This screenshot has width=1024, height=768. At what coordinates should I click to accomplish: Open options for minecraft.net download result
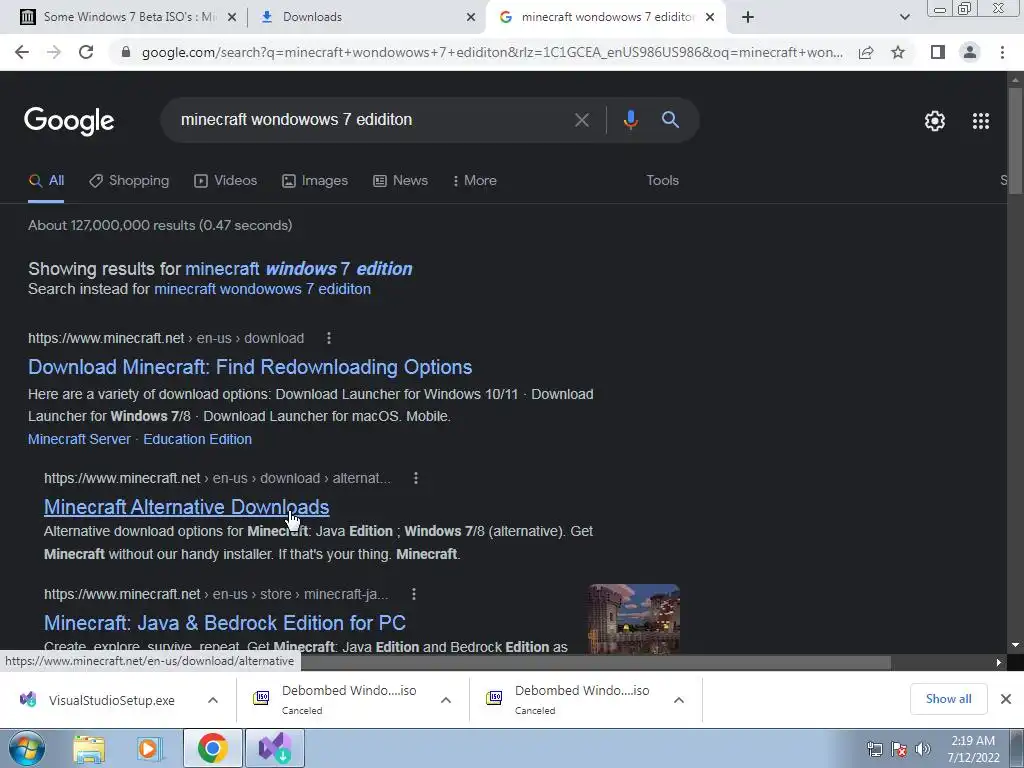coord(328,338)
